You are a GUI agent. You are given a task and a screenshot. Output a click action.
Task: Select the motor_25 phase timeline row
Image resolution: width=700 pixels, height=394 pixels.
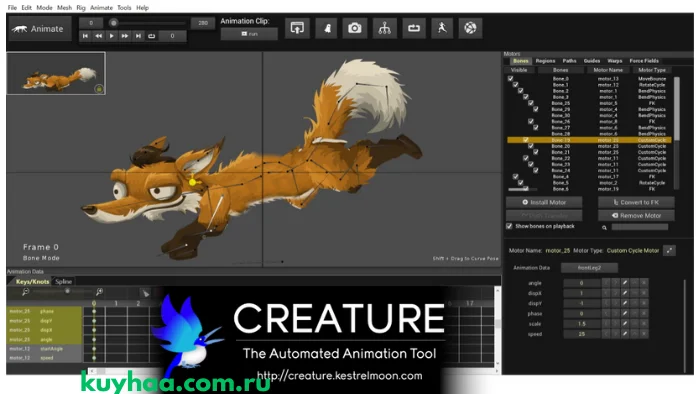(44, 311)
